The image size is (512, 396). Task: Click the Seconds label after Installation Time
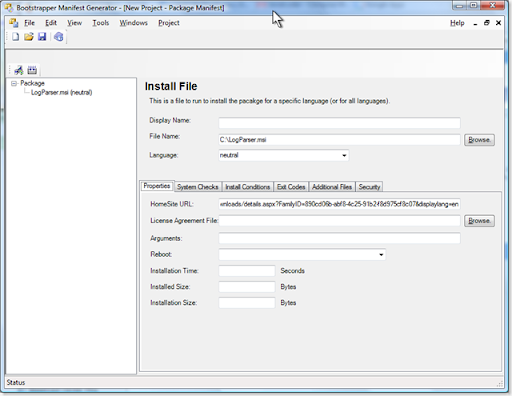(292, 271)
